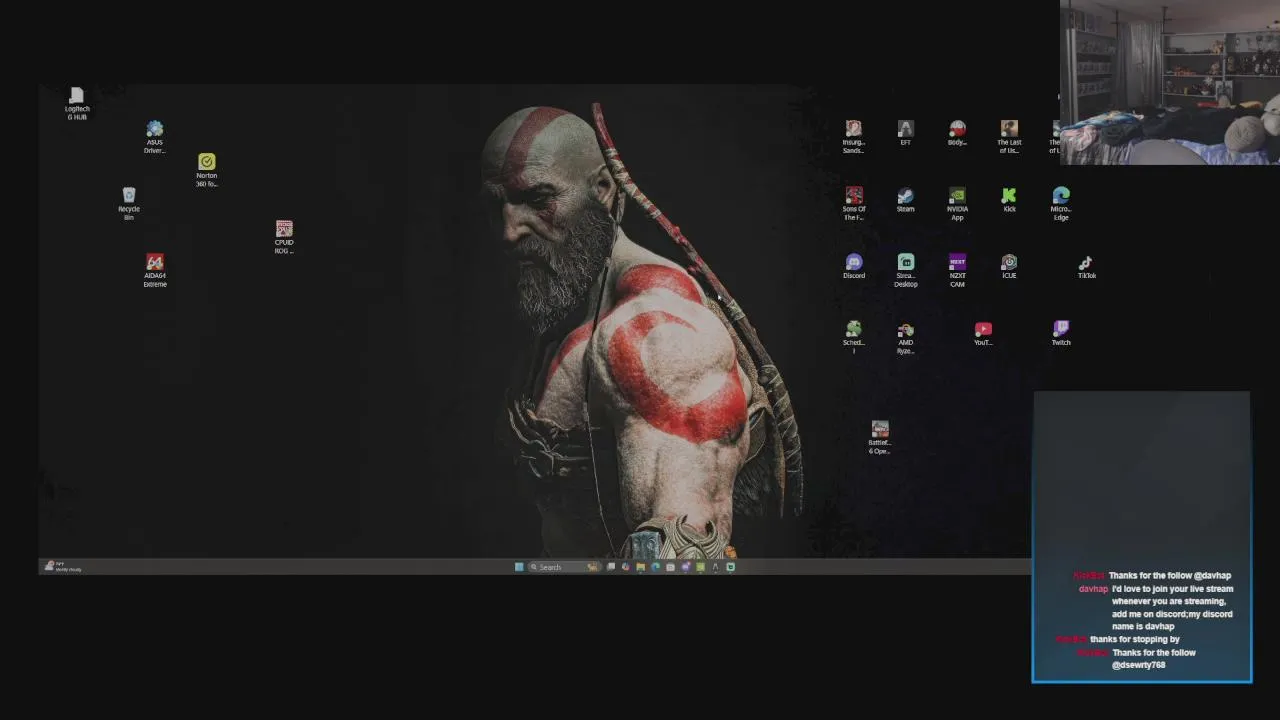Click the Windows Start button
Viewport: 1280px width, 720px height.
[x=519, y=567]
